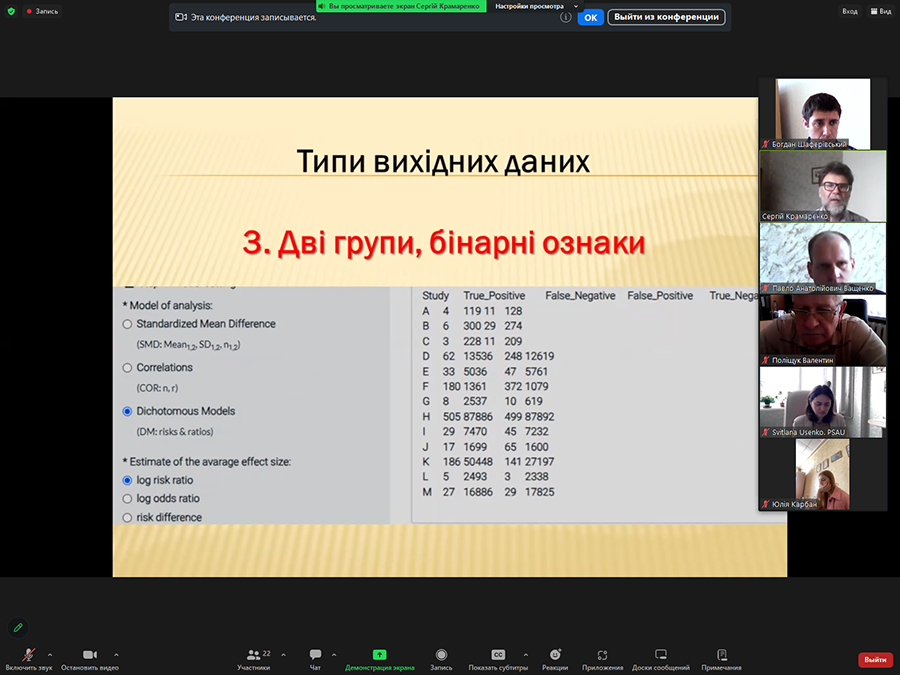The width and height of the screenshot is (900, 675).
Task: Select Поліщук Валентин video thumbnail
Action: 823,330
